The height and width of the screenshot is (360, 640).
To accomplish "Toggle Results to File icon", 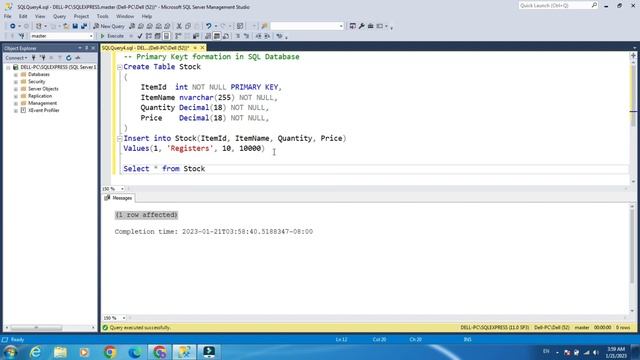I will (226, 36).
